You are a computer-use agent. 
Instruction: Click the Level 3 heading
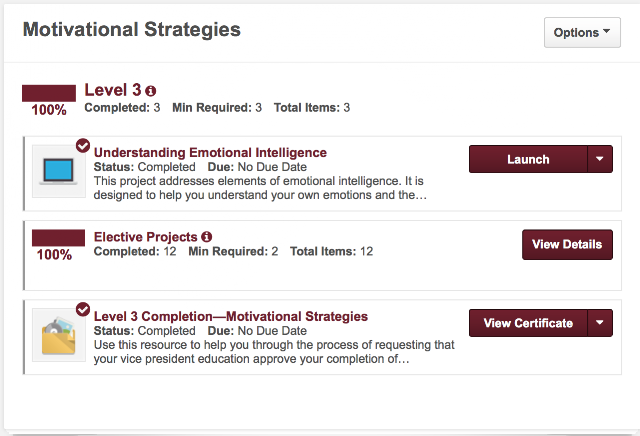[113, 90]
